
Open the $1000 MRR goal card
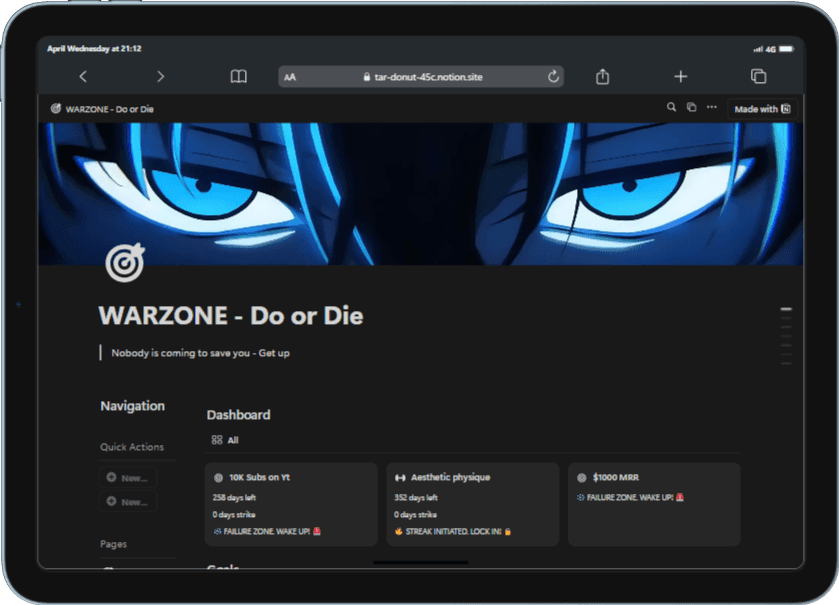[654, 504]
